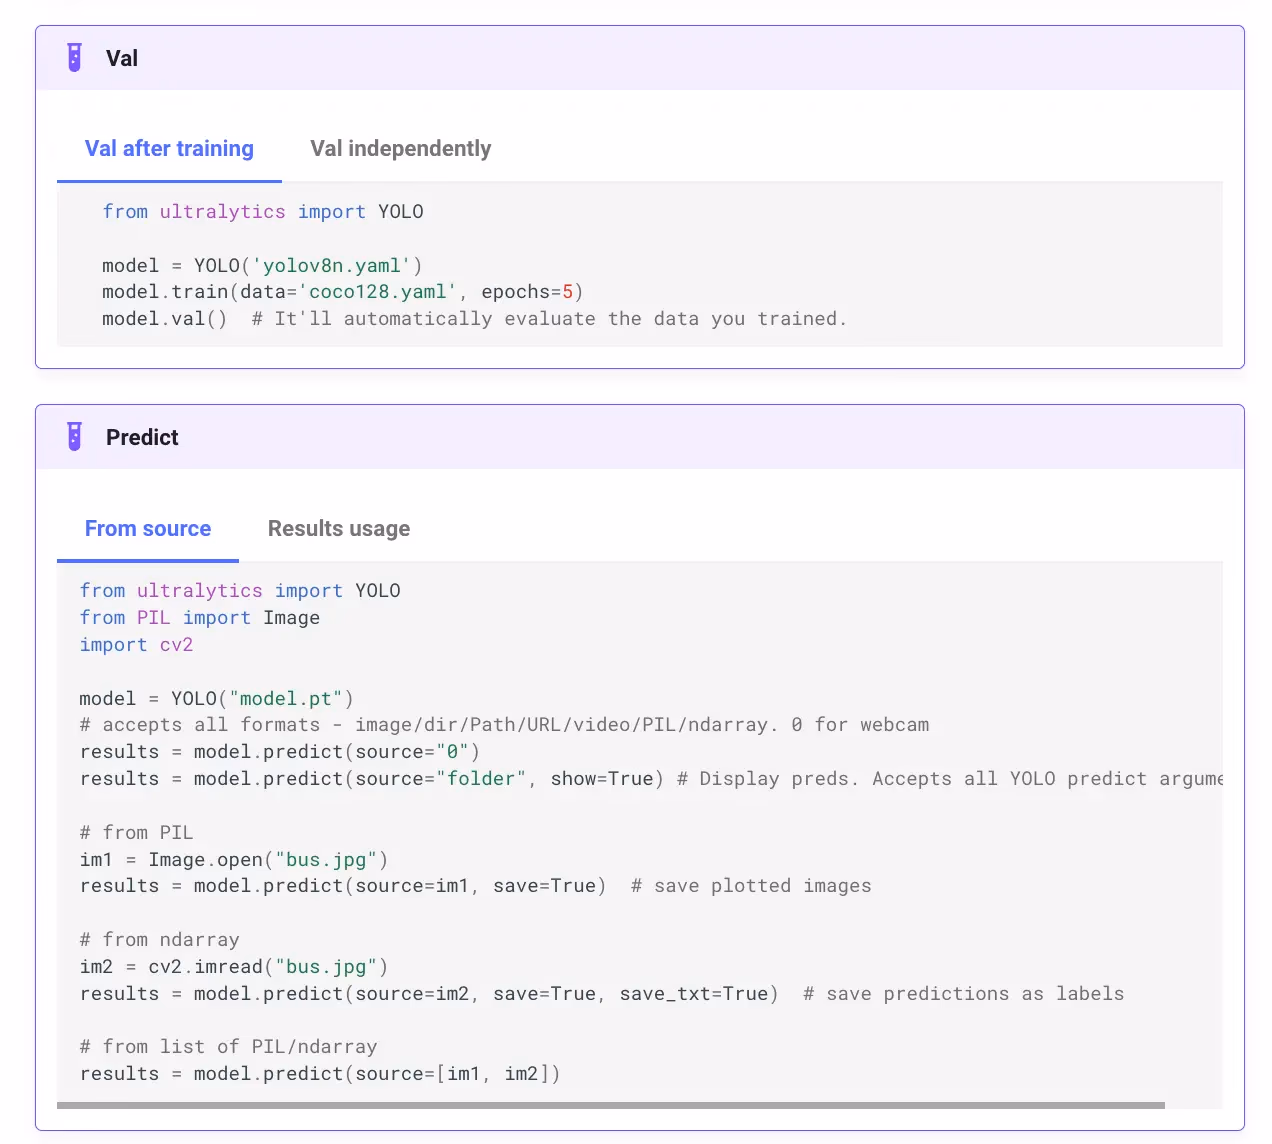The width and height of the screenshot is (1272, 1144).
Task: Click the flask icon beside Val heading
Action: tap(74, 58)
